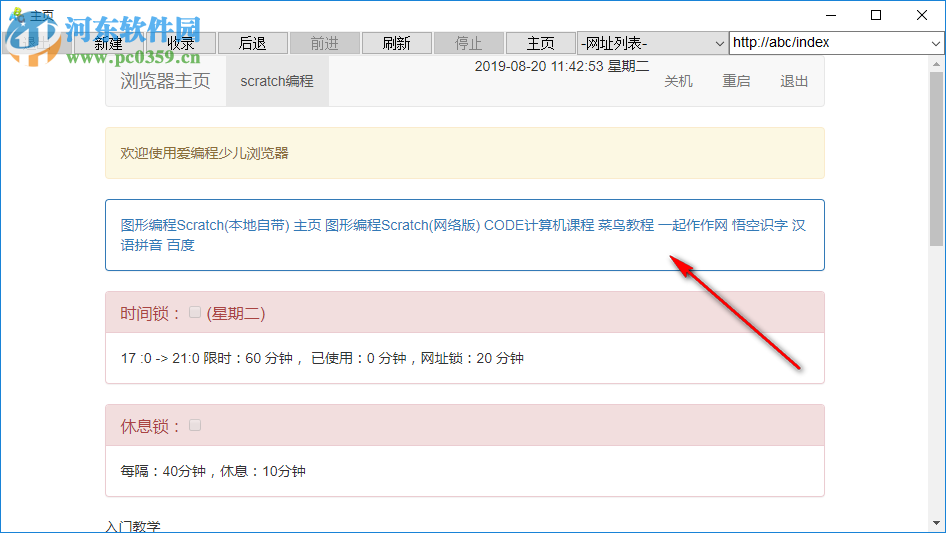This screenshot has width=946, height=533.
Task: Click the 前进 forward button
Action: click(325, 43)
